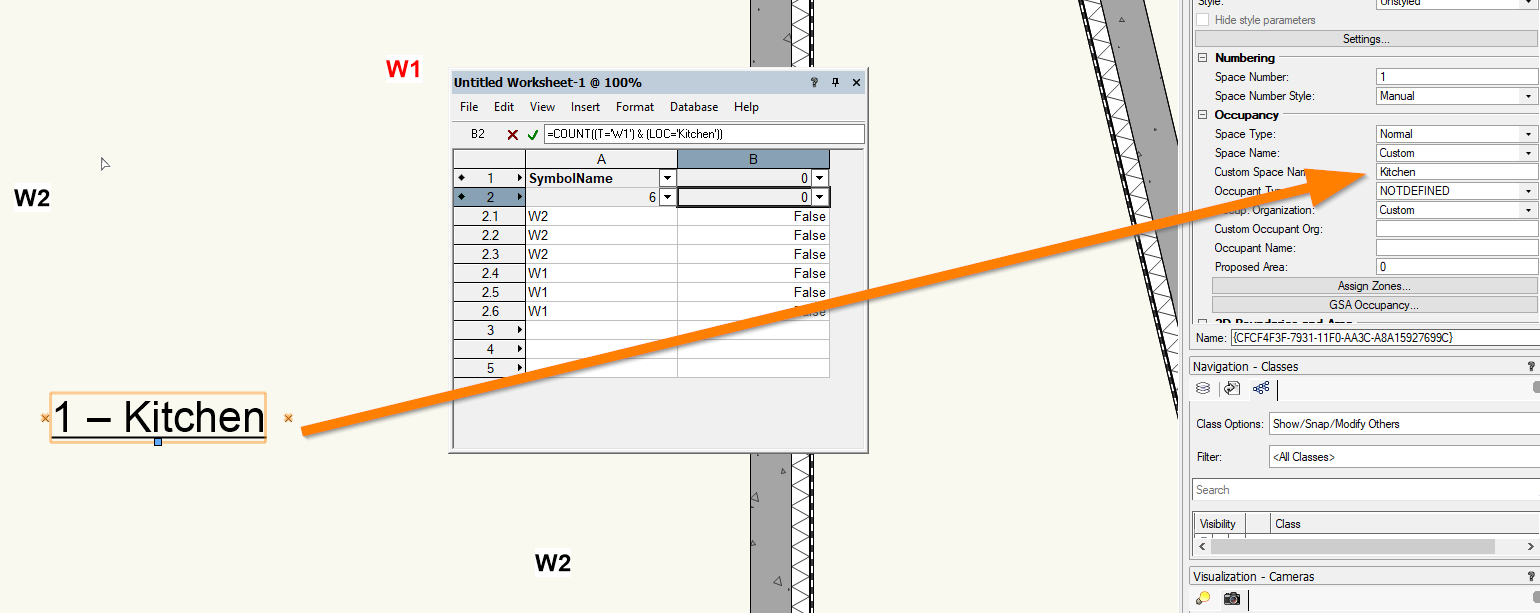The width and height of the screenshot is (1540, 613).
Task: Toggle Hide style parameters checkbox
Action: (1203, 20)
